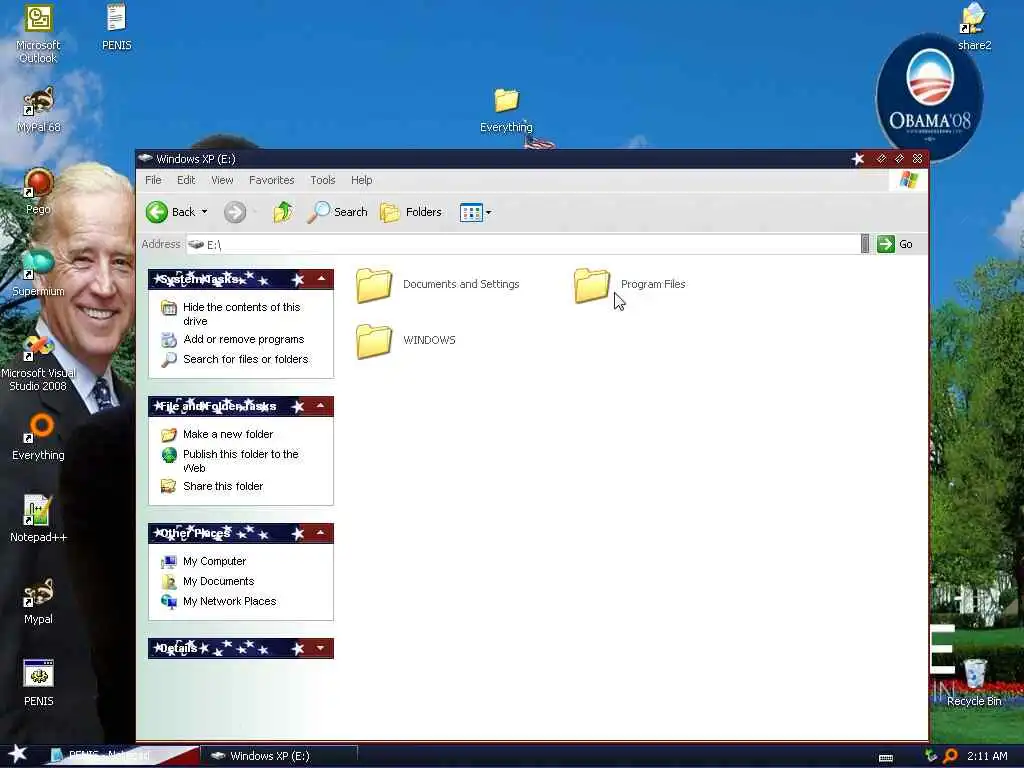Click the Windows flag logo in Explorer

pyautogui.click(x=909, y=180)
